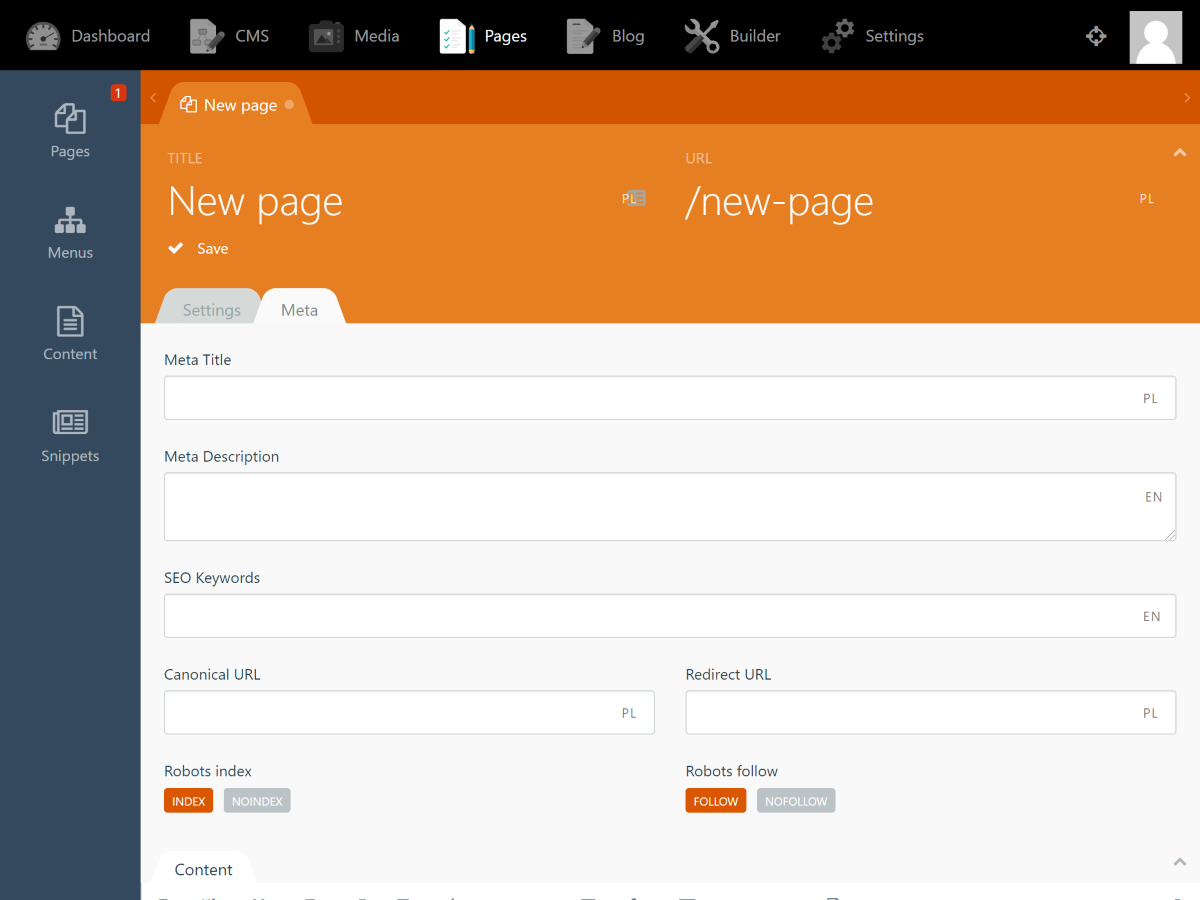Click the EN language tag in SEO Keywords
Image resolution: width=1200 pixels, height=900 pixels.
[1152, 617]
